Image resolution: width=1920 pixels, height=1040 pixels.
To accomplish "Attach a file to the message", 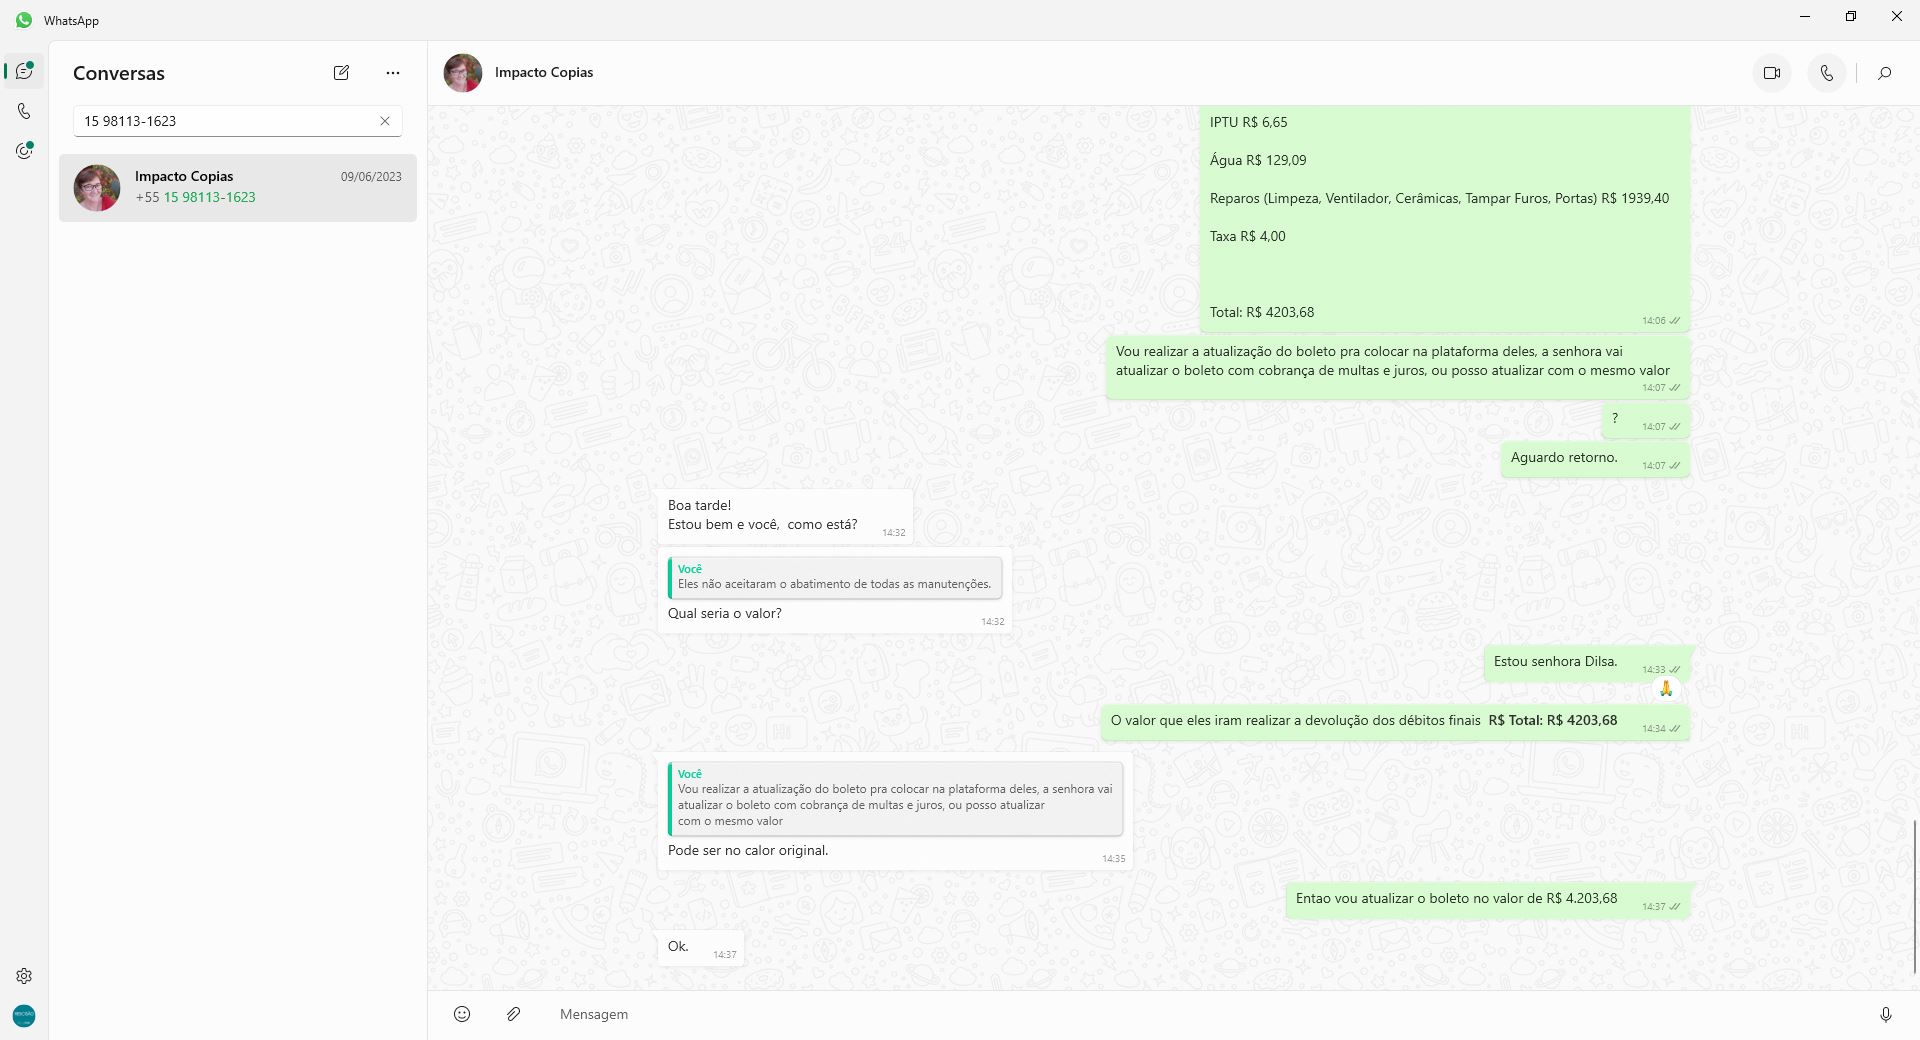I will pos(514,1014).
